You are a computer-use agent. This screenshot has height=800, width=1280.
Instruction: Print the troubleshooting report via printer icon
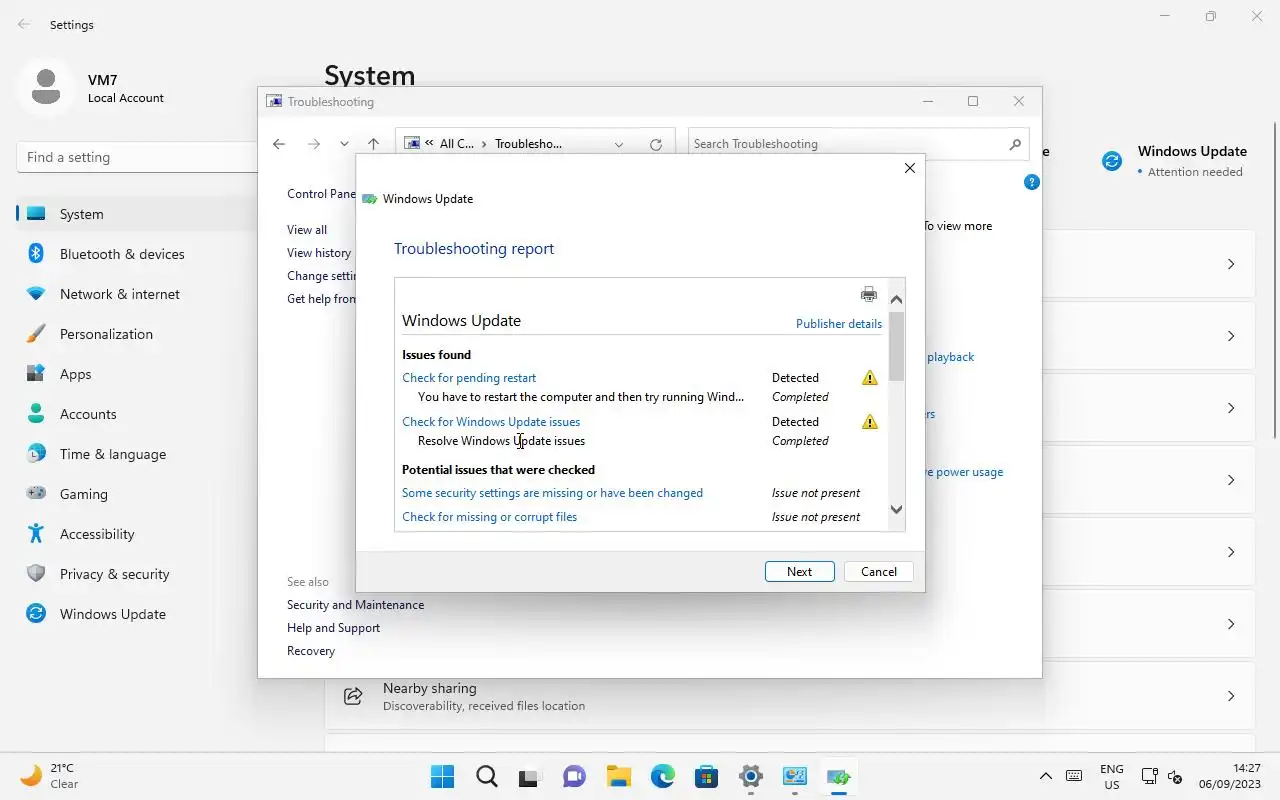click(x=868, y=294)
